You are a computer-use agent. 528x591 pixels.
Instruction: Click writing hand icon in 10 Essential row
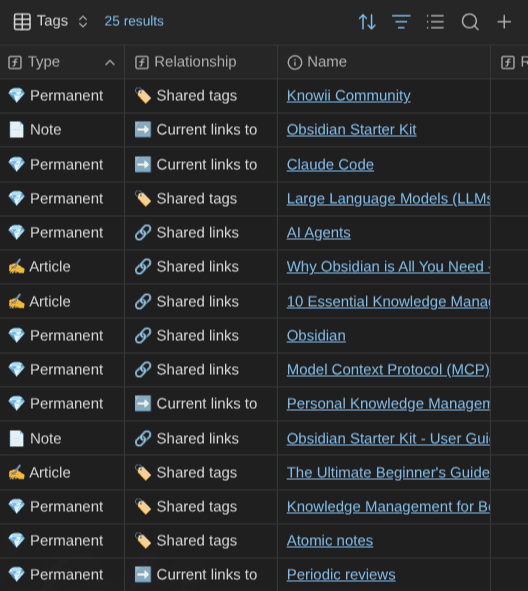pos(17,302)
